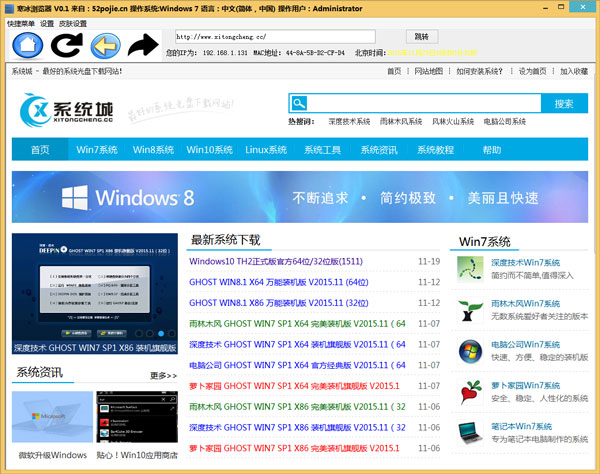Open the Win10系统 navigation tab

coord(209,150)
